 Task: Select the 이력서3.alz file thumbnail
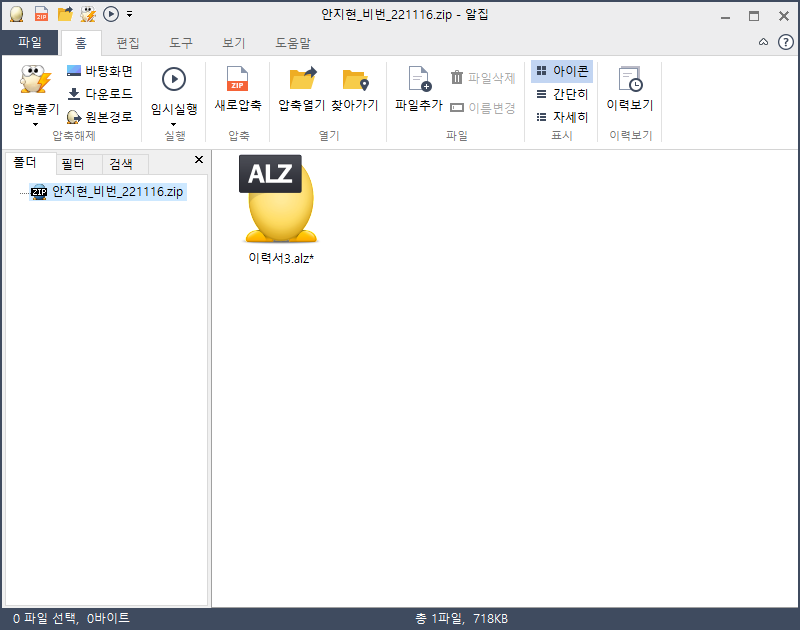279,198
